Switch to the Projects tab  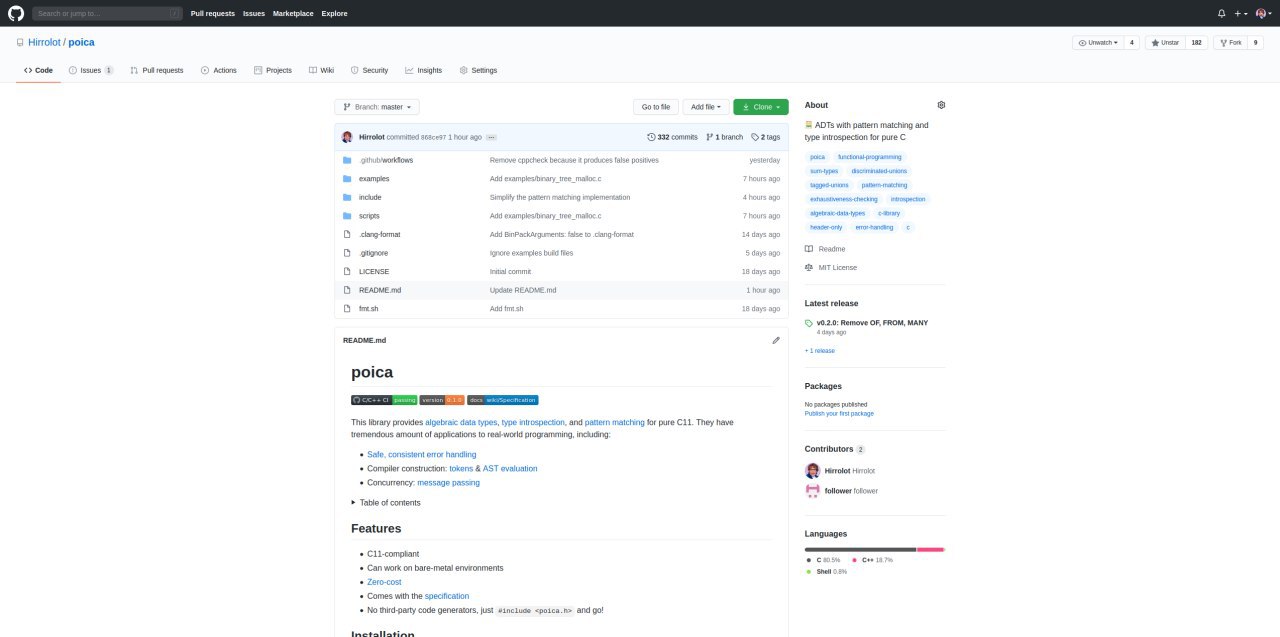click(273, 70)
